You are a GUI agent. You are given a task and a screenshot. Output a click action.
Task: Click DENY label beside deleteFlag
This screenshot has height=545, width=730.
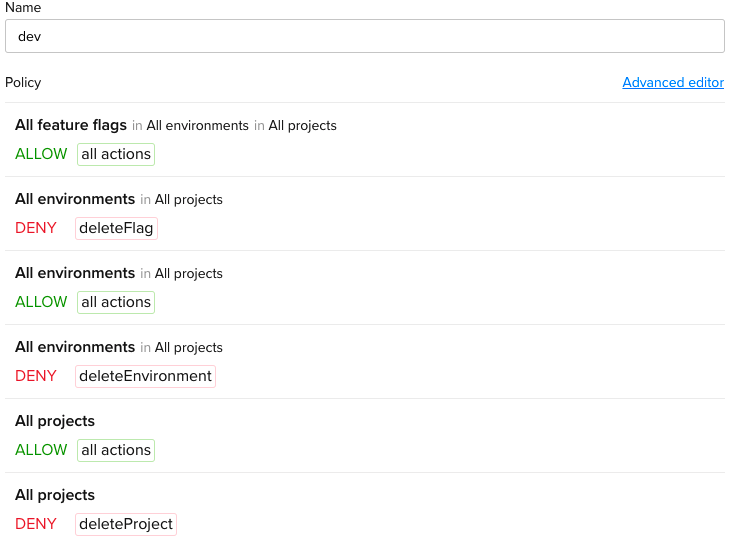36,228
